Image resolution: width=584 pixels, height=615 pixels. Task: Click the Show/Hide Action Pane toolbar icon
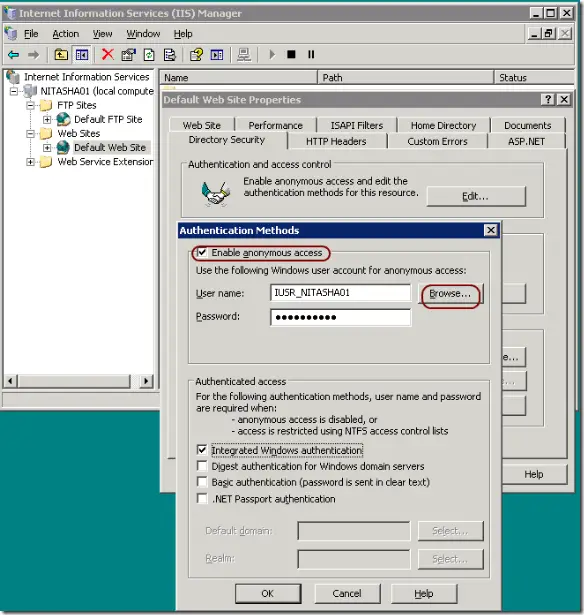pyautogui.click(x=217, y=55)
